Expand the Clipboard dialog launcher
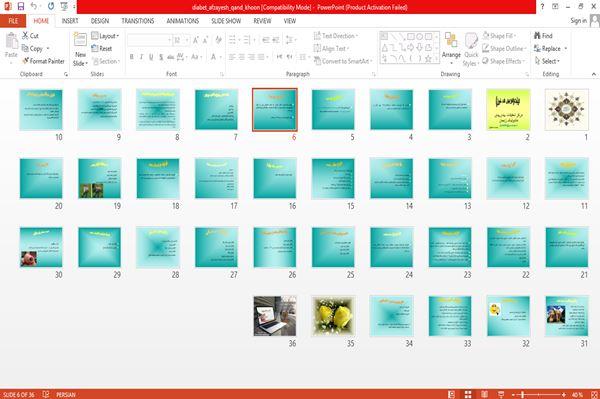This screenshot has width=600, height=399. point(66,74)
